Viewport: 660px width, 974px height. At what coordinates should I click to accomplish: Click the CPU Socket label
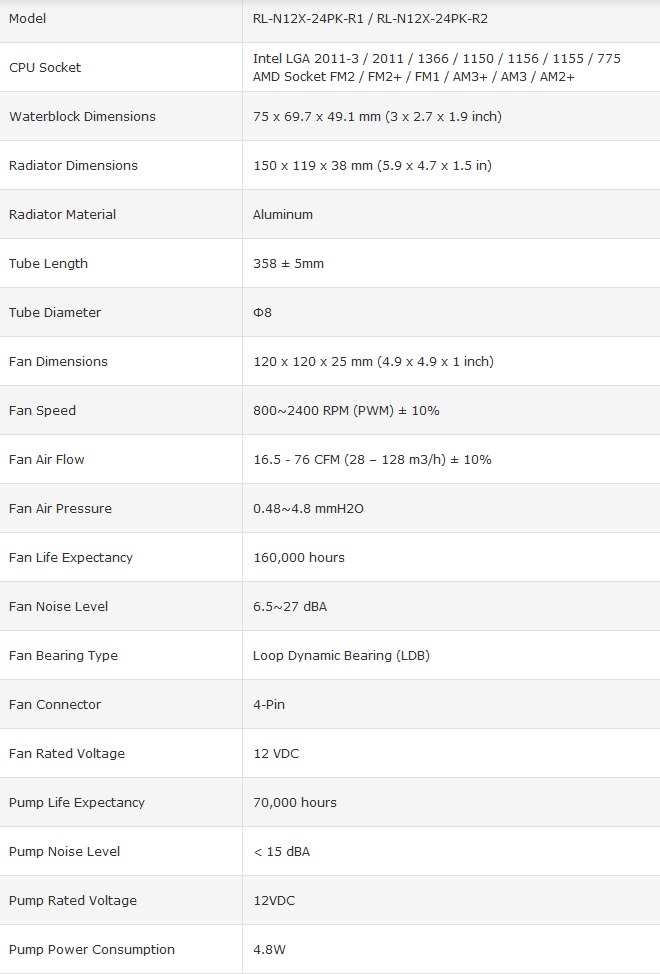click(45, 68)
